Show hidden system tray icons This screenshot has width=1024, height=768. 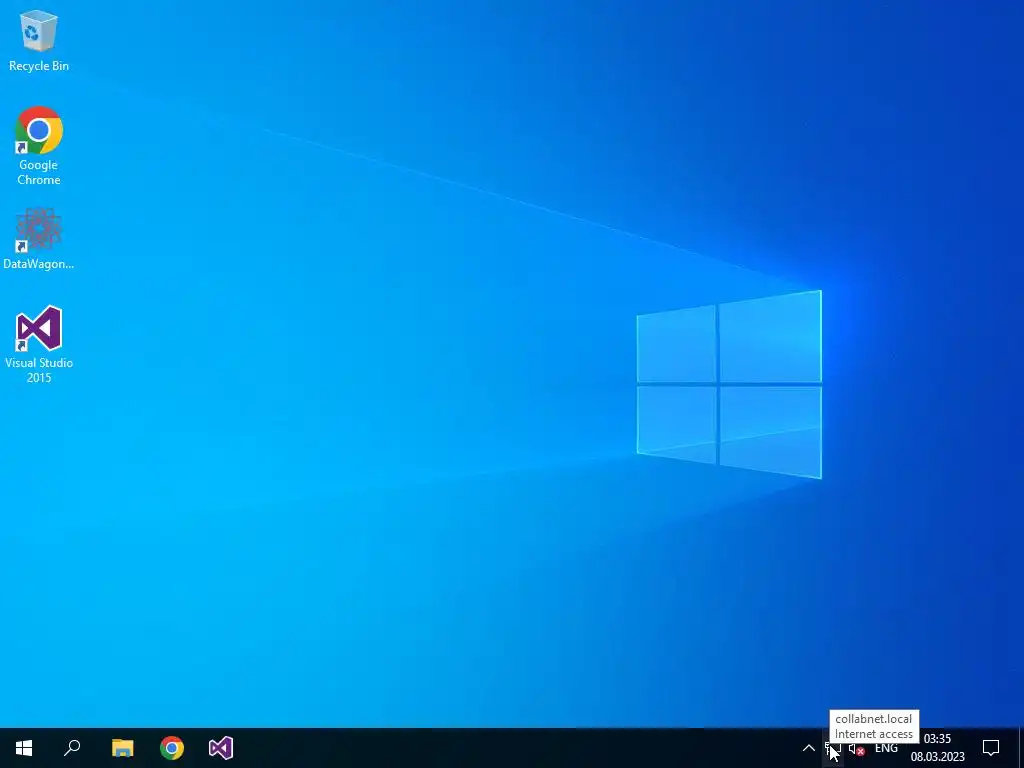coord(808,748)
